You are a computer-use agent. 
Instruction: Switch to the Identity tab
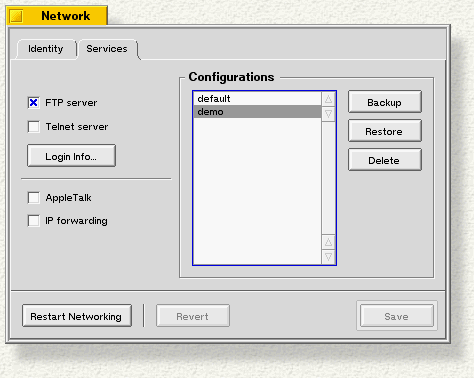[x=46, y=49]
